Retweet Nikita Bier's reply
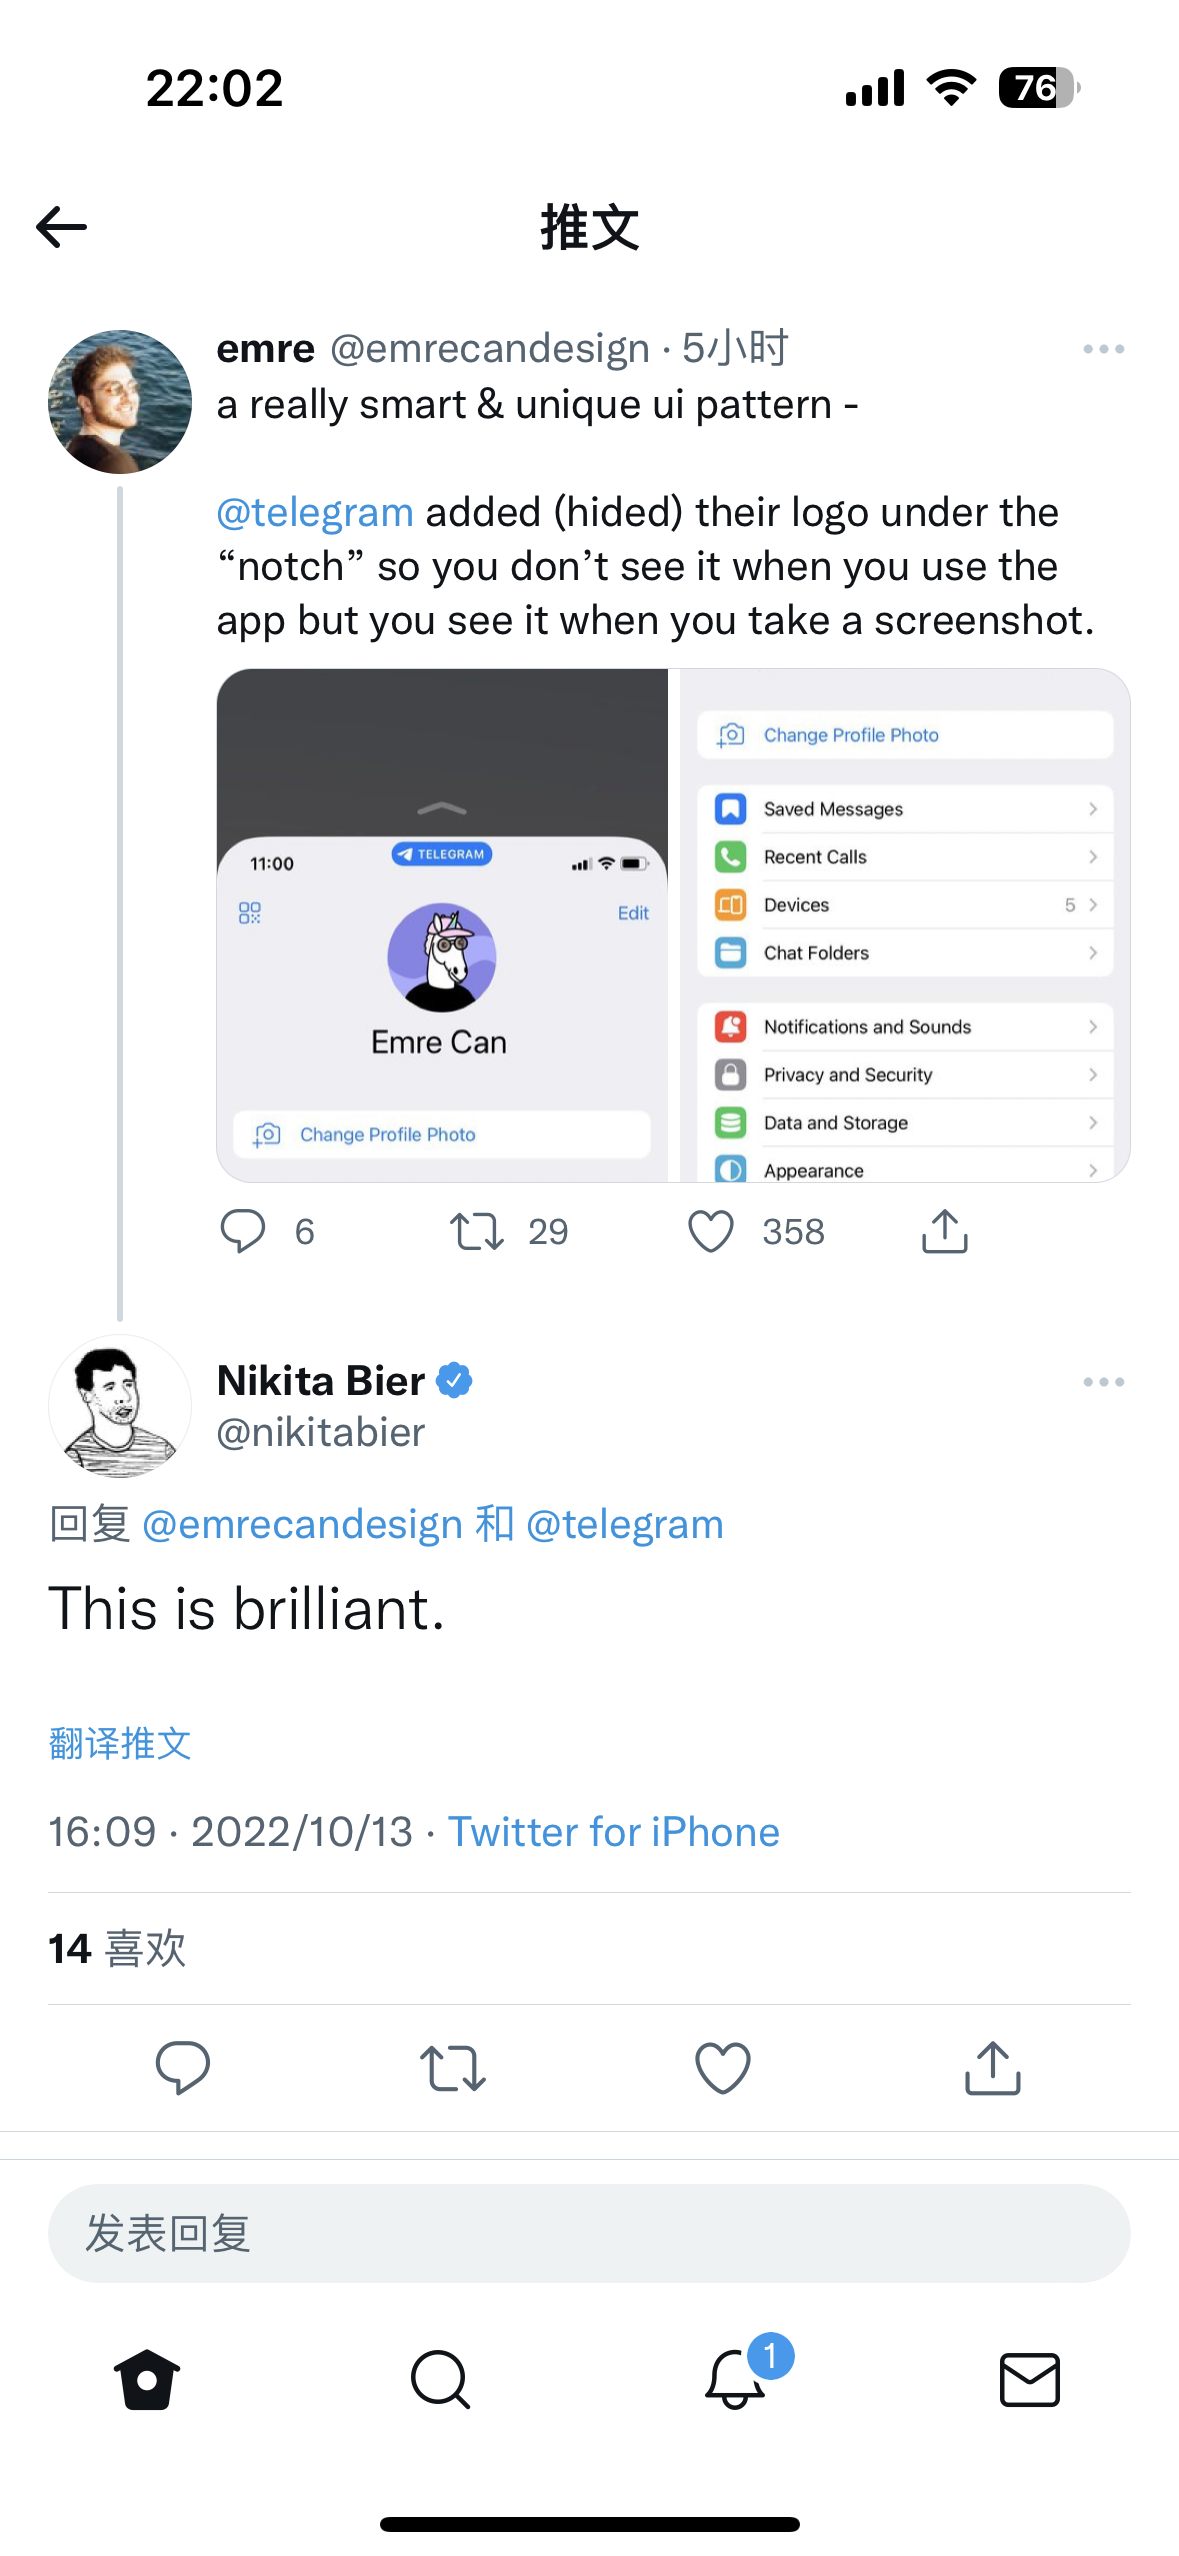Viewport: 1179px width, 2556px height. (x=453, y=2067)
